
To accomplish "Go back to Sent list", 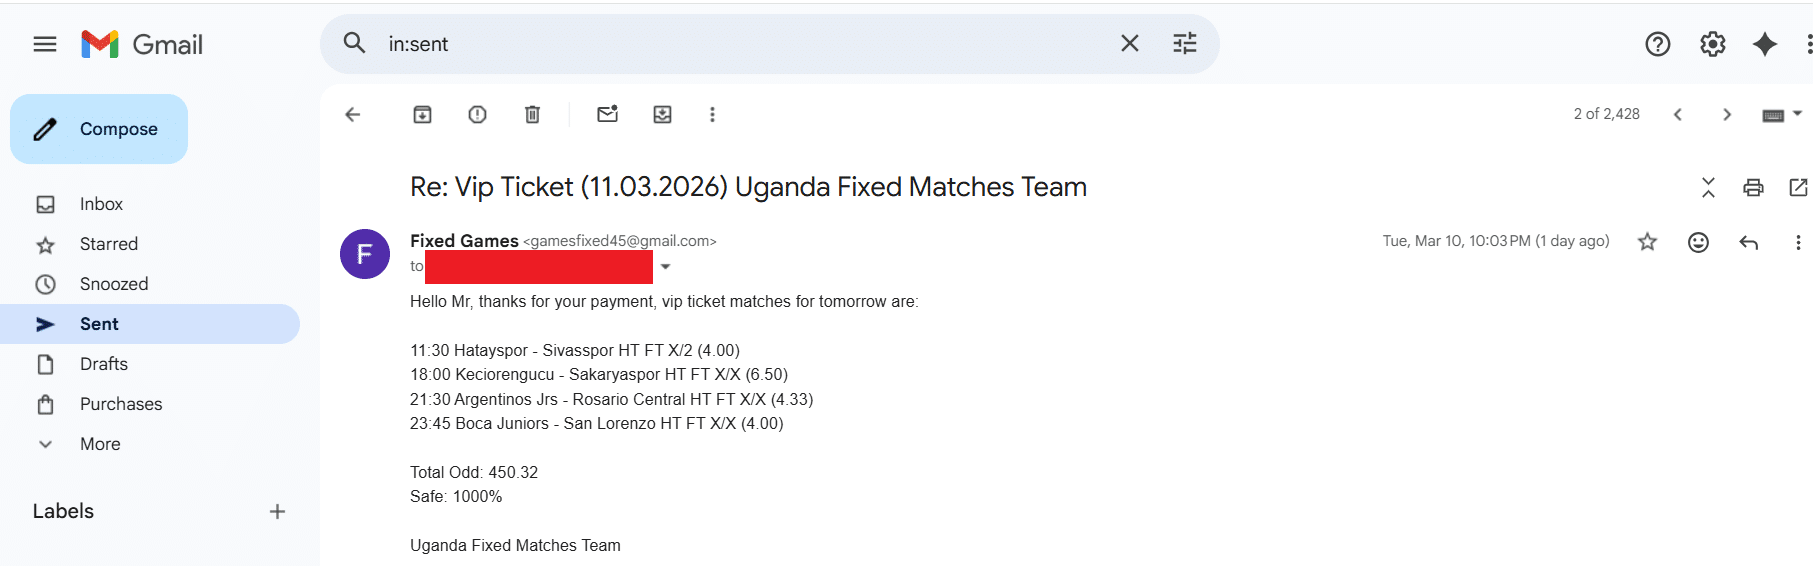I will tap(353, 115).
